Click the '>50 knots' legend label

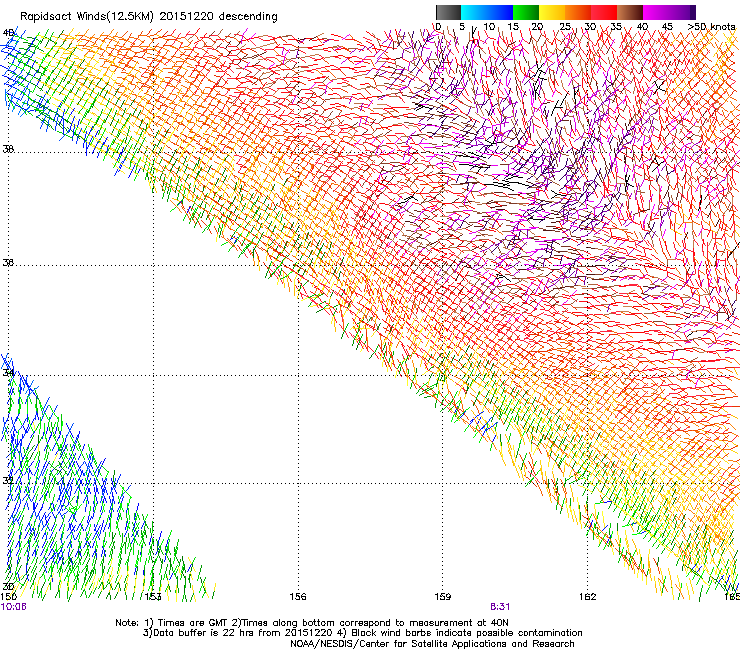tap(711, 26)
